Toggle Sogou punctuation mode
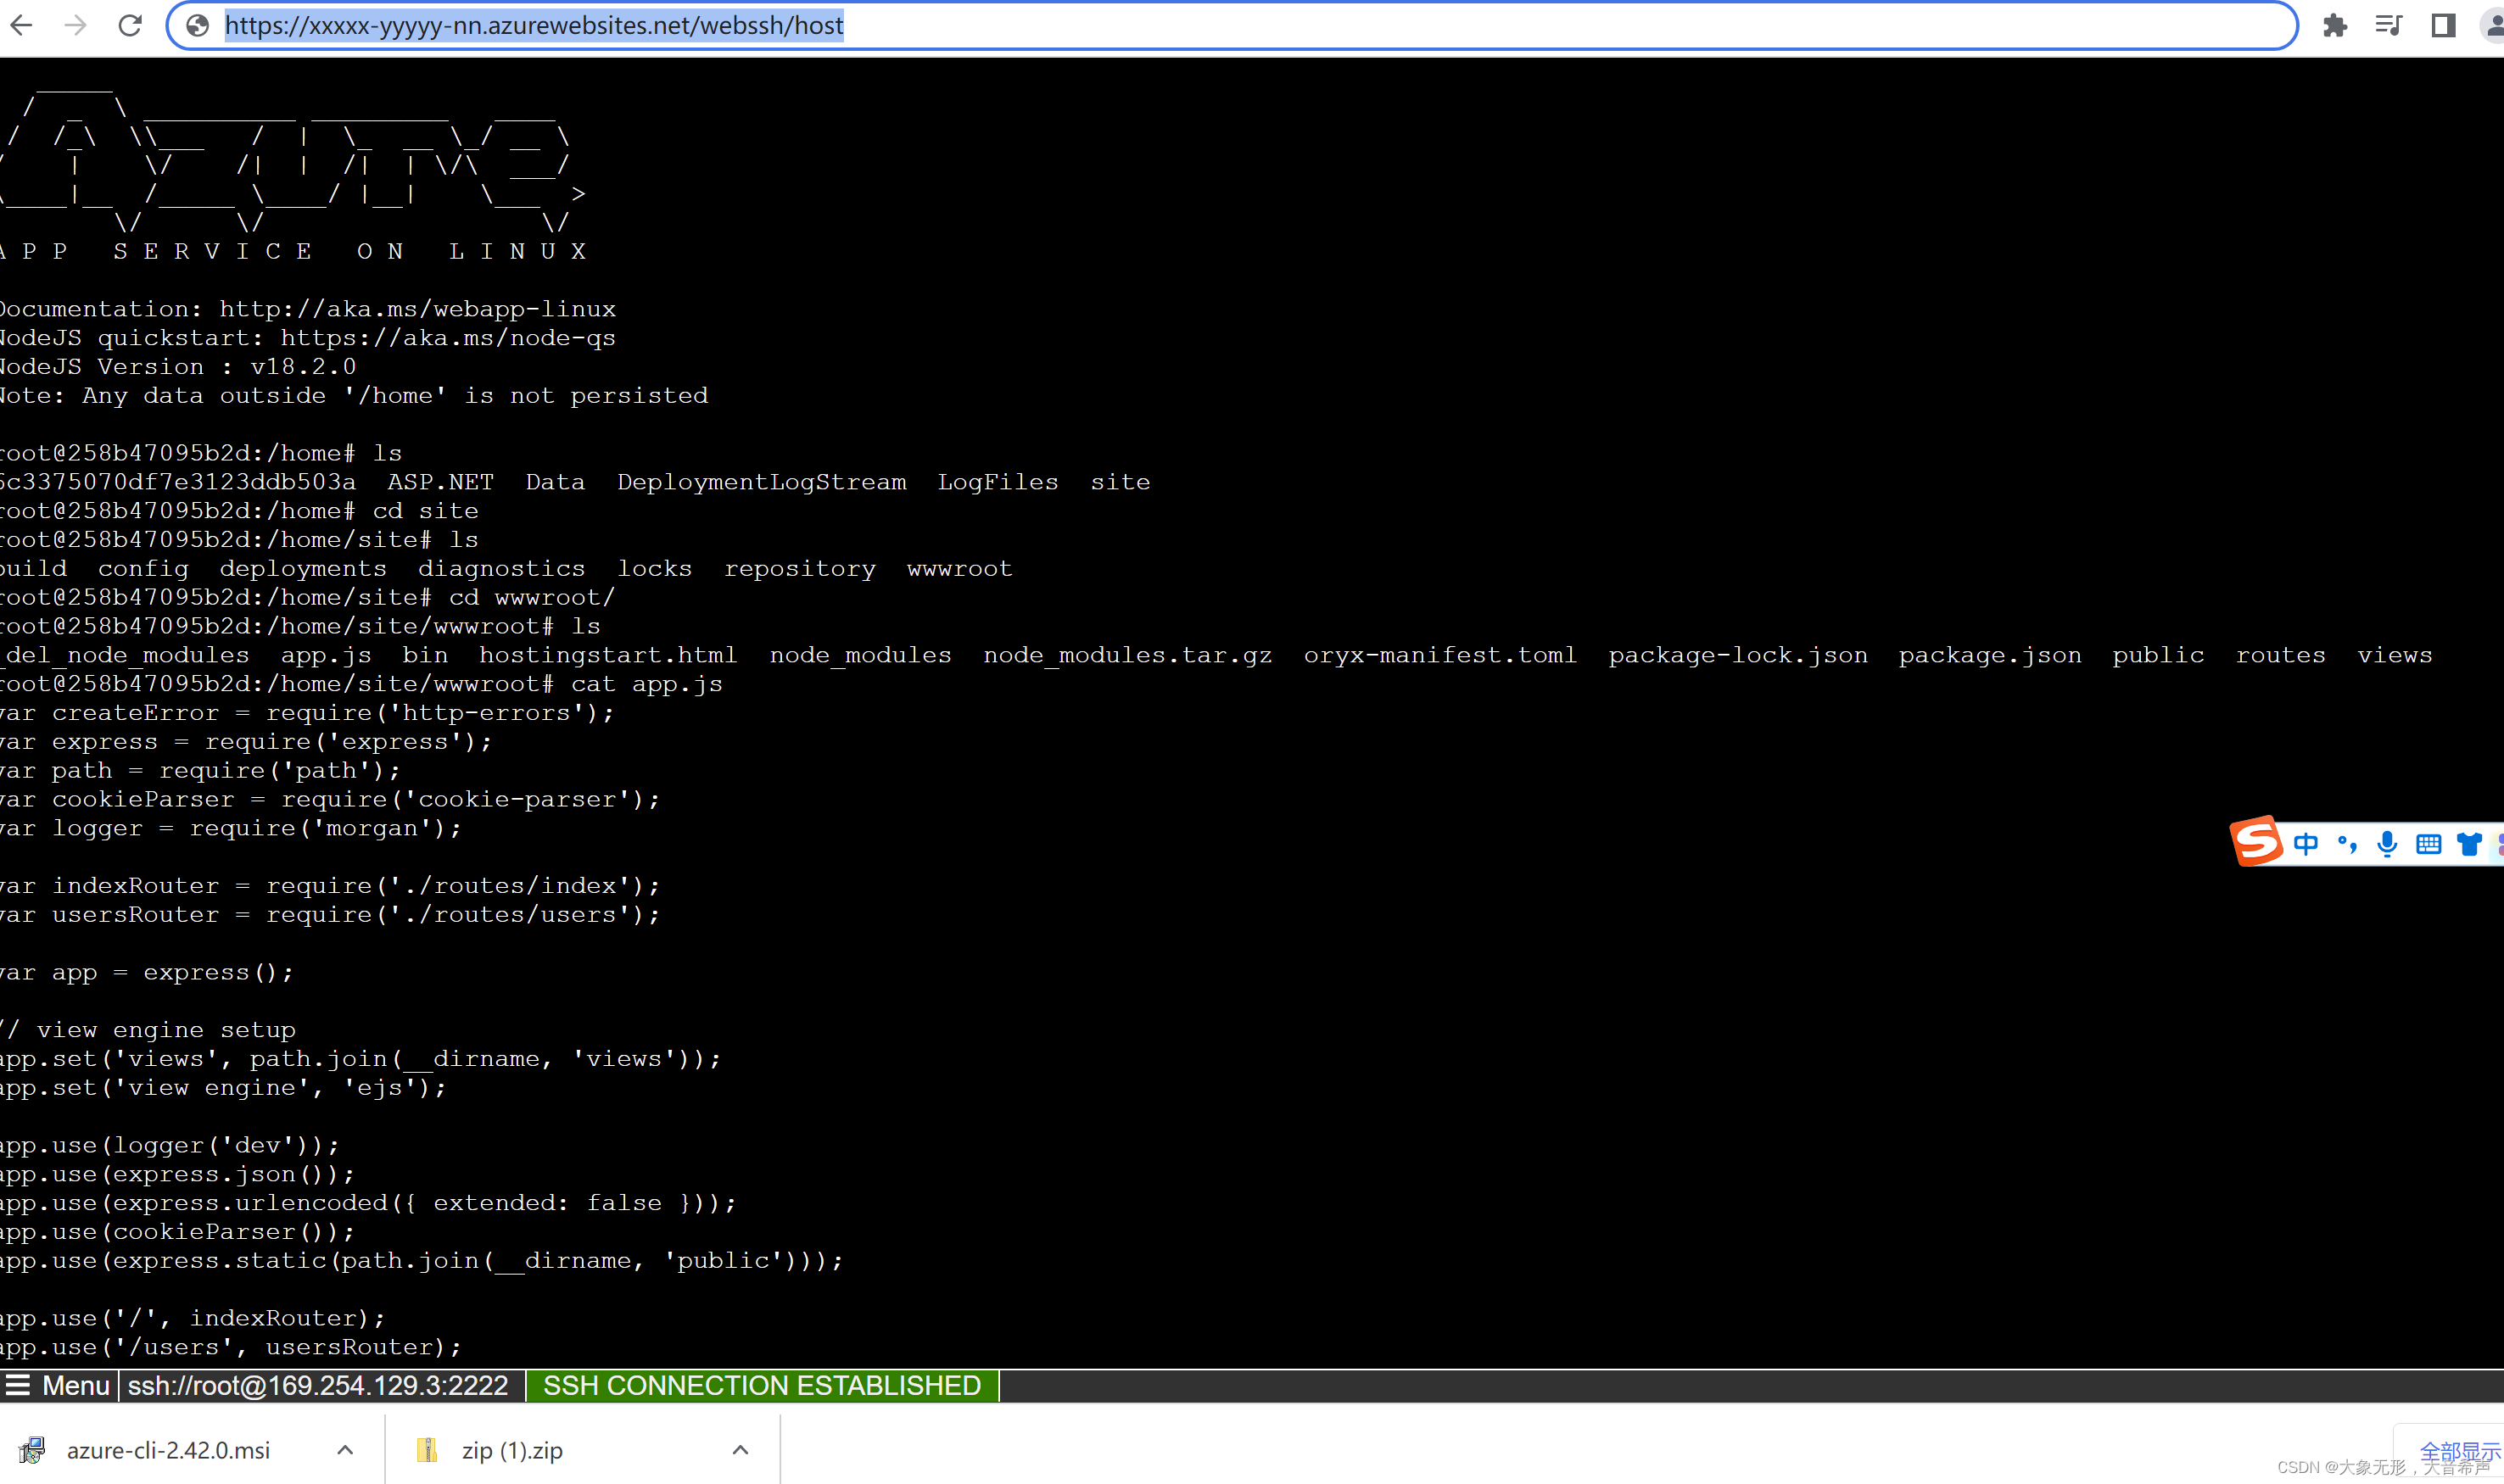2504x1484 pixels. (x=2347, y=844)
